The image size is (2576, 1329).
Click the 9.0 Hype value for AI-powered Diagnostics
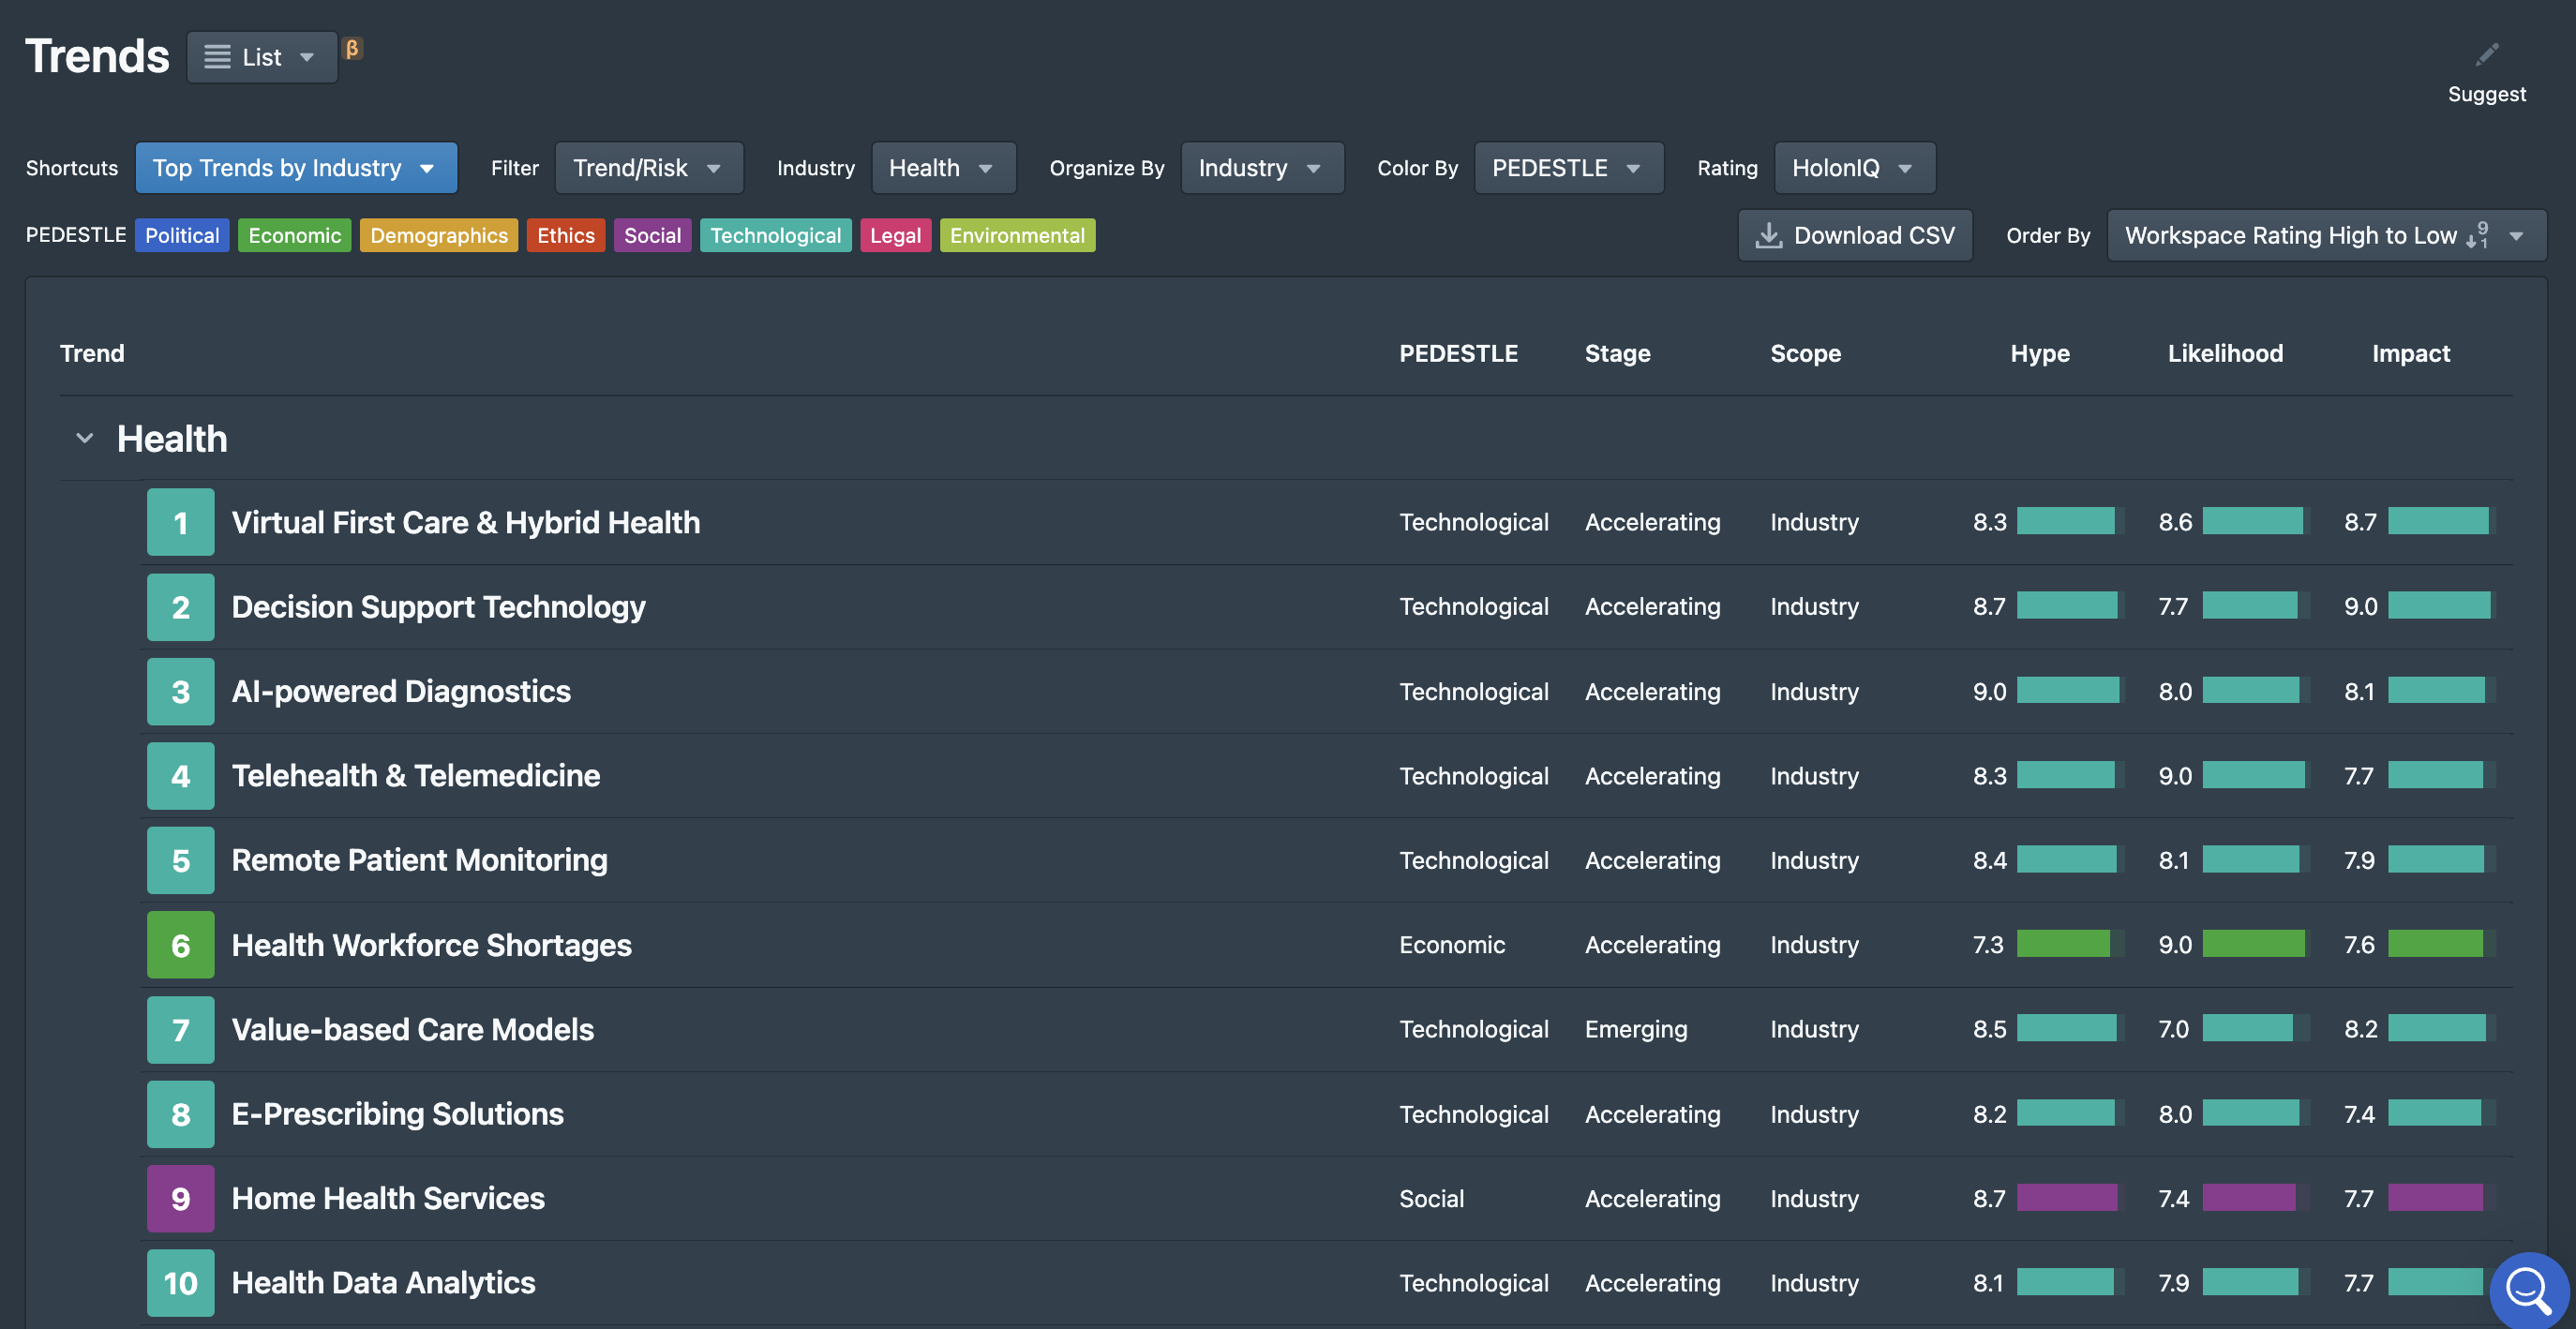[x=1989, y=691]
